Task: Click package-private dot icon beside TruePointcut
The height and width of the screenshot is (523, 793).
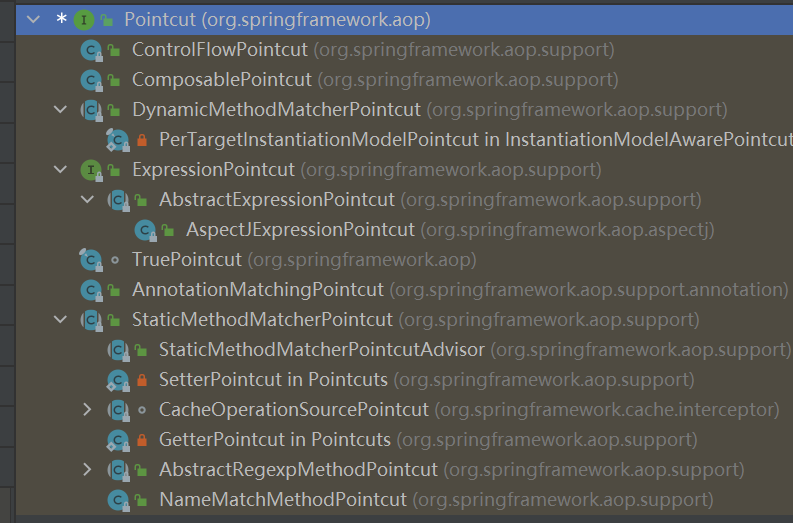Action: 115,260
